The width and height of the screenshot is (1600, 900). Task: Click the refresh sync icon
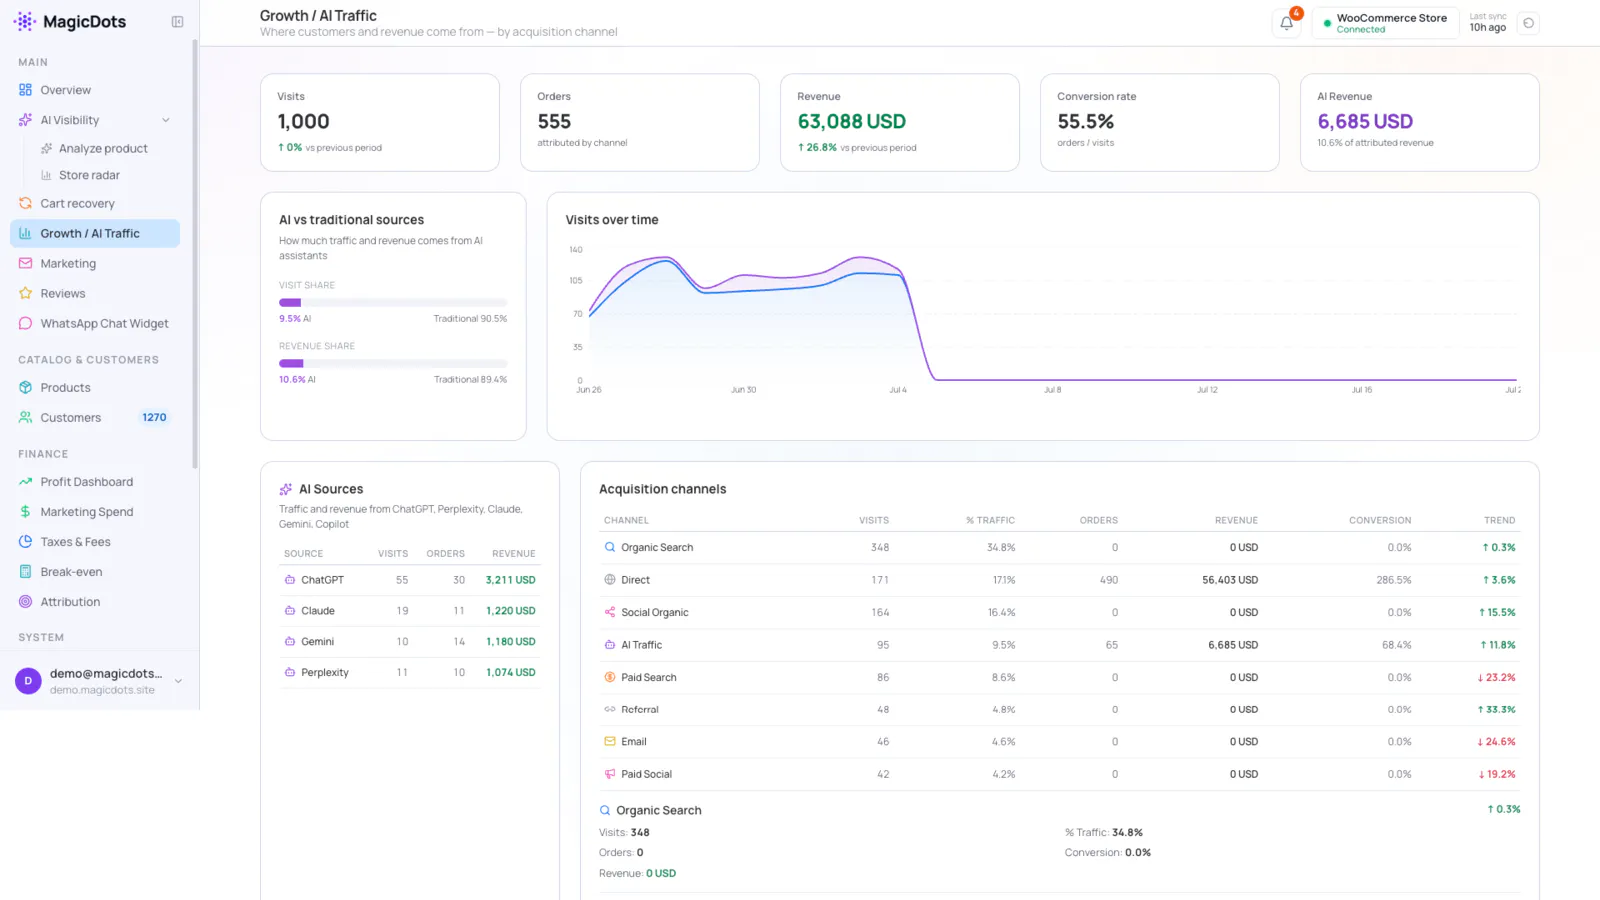coord(1528,23)
